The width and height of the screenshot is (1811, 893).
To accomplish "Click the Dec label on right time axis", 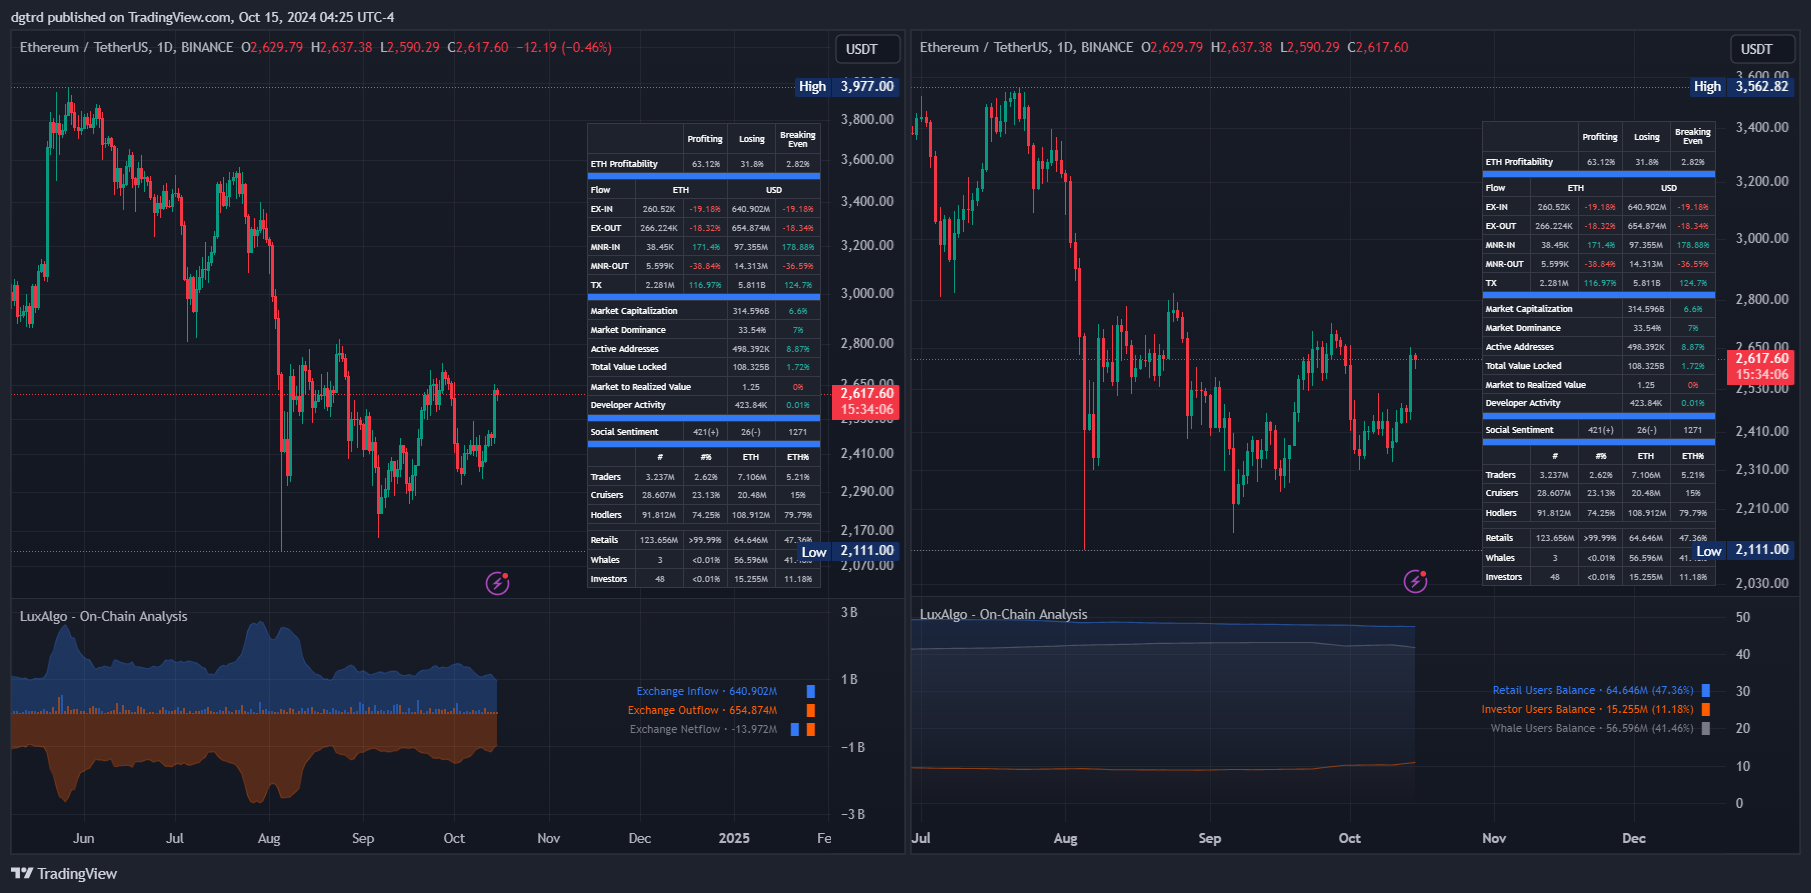I will pos(1634,838).
